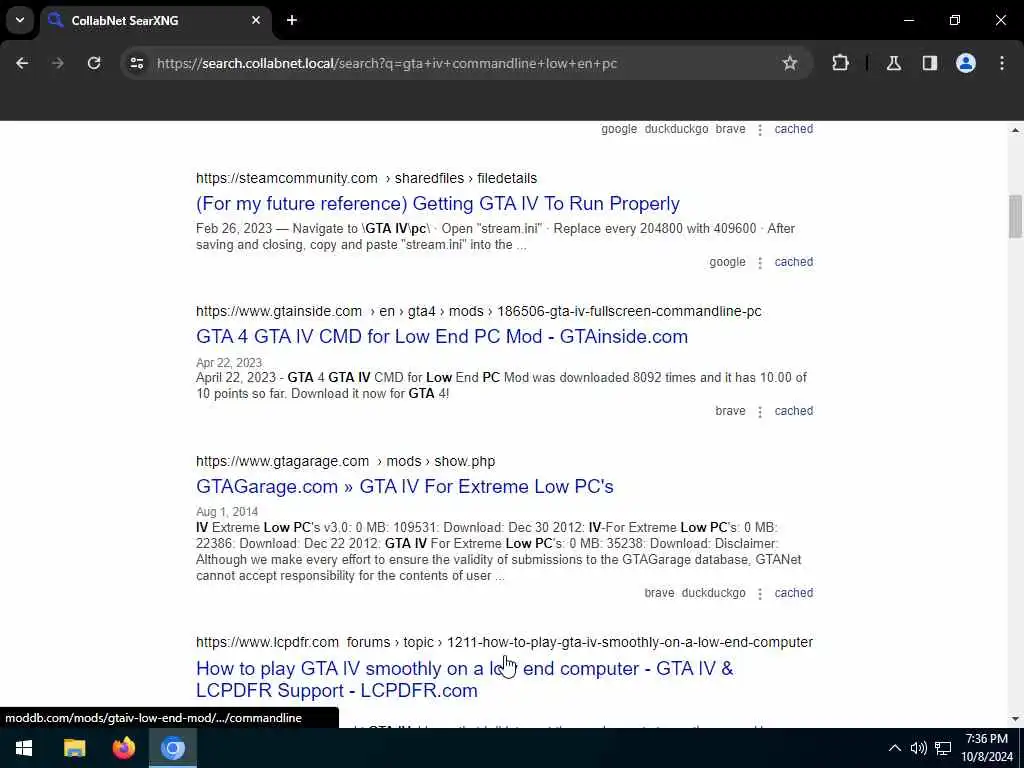Open Windows Start menu
Image resolution: width=1024 pixels, height=768 pixels.
(24, 748)
